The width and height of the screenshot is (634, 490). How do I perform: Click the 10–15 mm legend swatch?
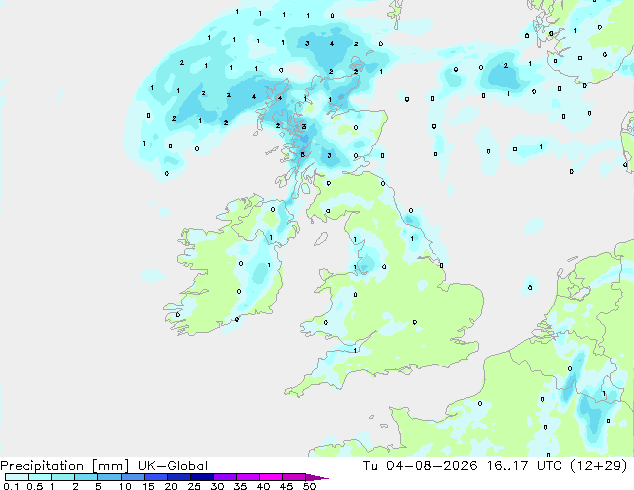[132, 477]
